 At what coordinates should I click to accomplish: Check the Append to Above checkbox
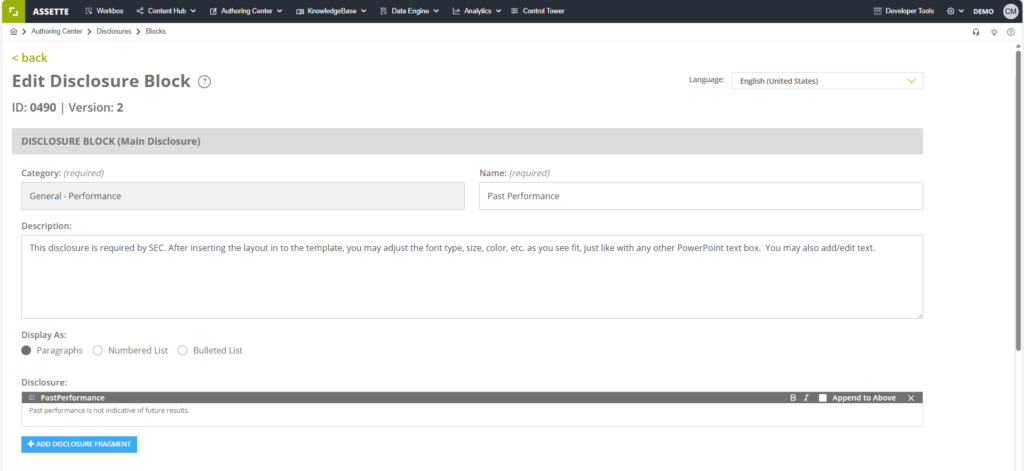click(823, 398)
